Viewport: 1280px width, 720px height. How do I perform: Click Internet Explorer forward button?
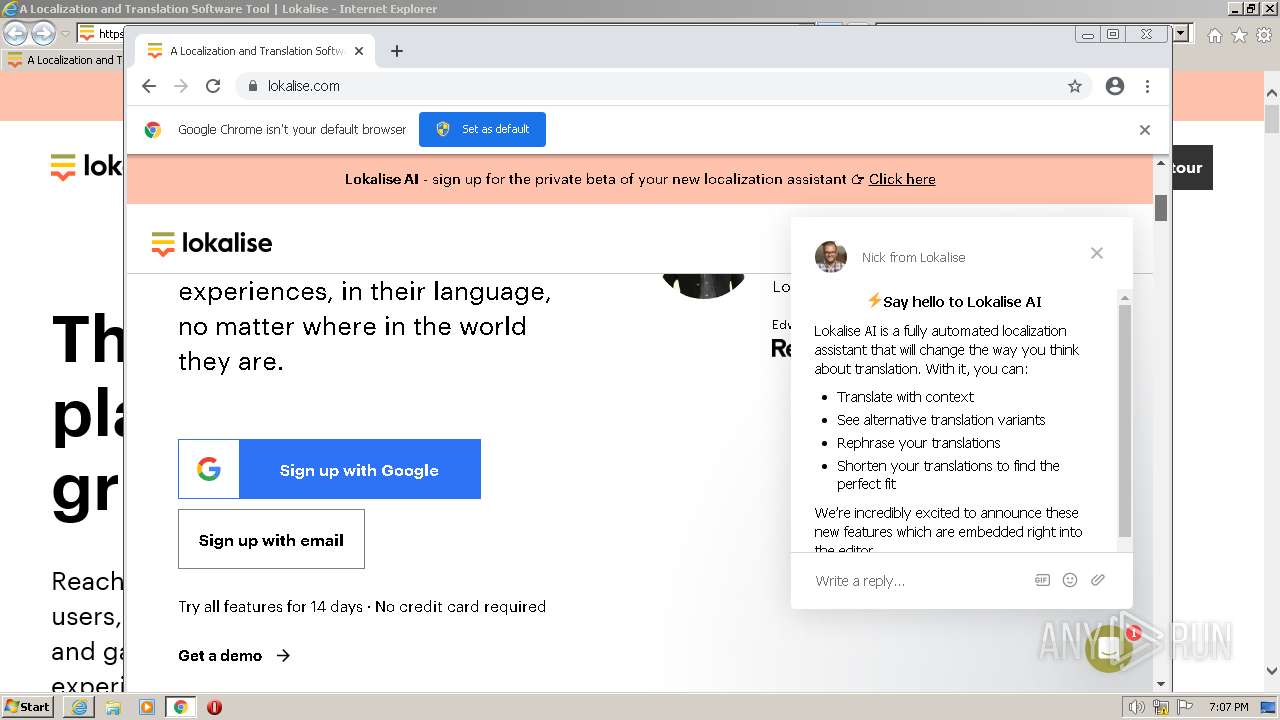coord(43,33)
